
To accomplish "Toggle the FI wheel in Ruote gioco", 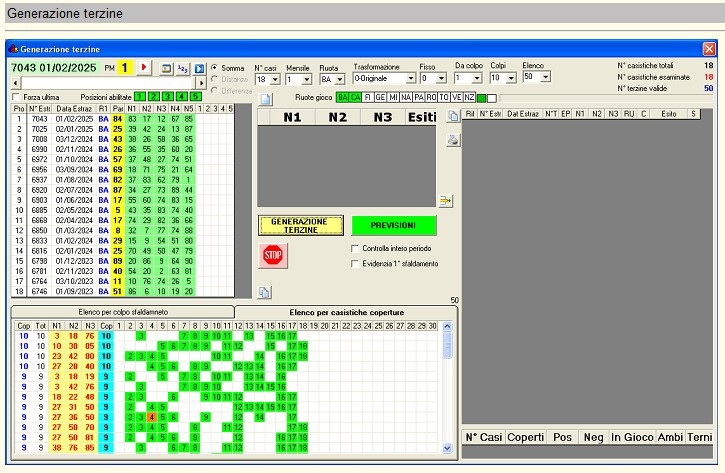I will 369,98.
